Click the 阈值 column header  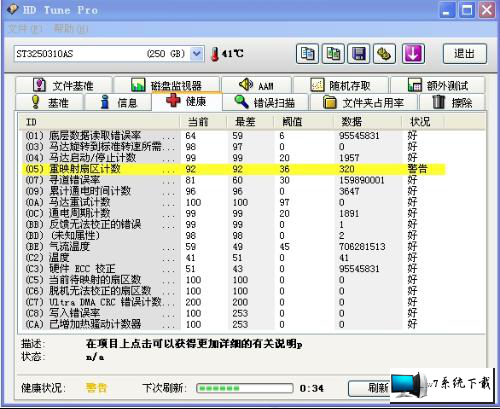(x=304, y=122)
